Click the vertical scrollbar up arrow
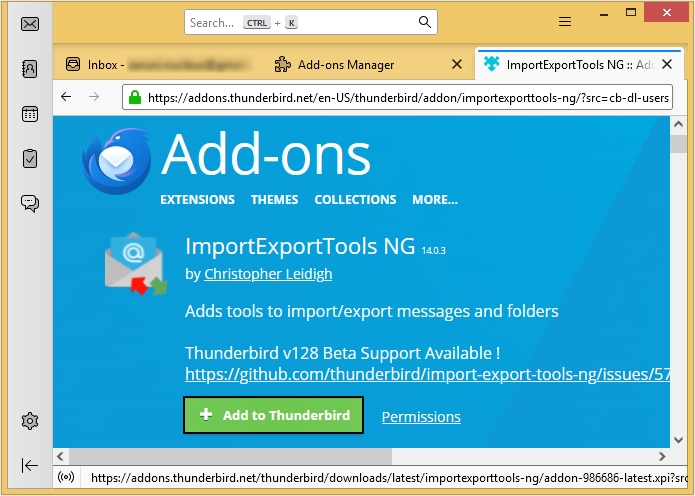Image resolution: width=695 pixels, height=496 pixels. coord(678,125)
